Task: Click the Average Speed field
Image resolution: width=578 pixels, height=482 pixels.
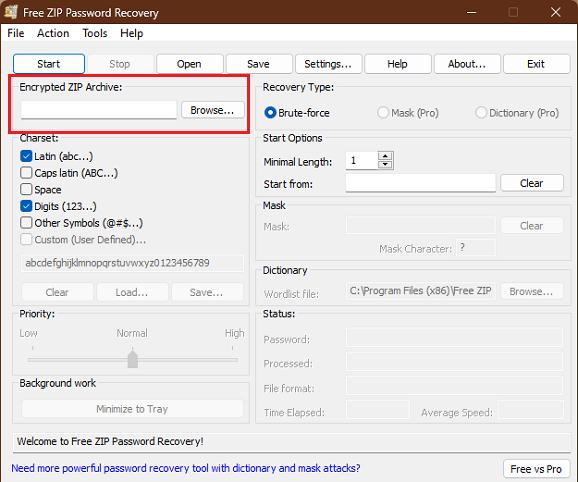Action: (x=531, y=410)
